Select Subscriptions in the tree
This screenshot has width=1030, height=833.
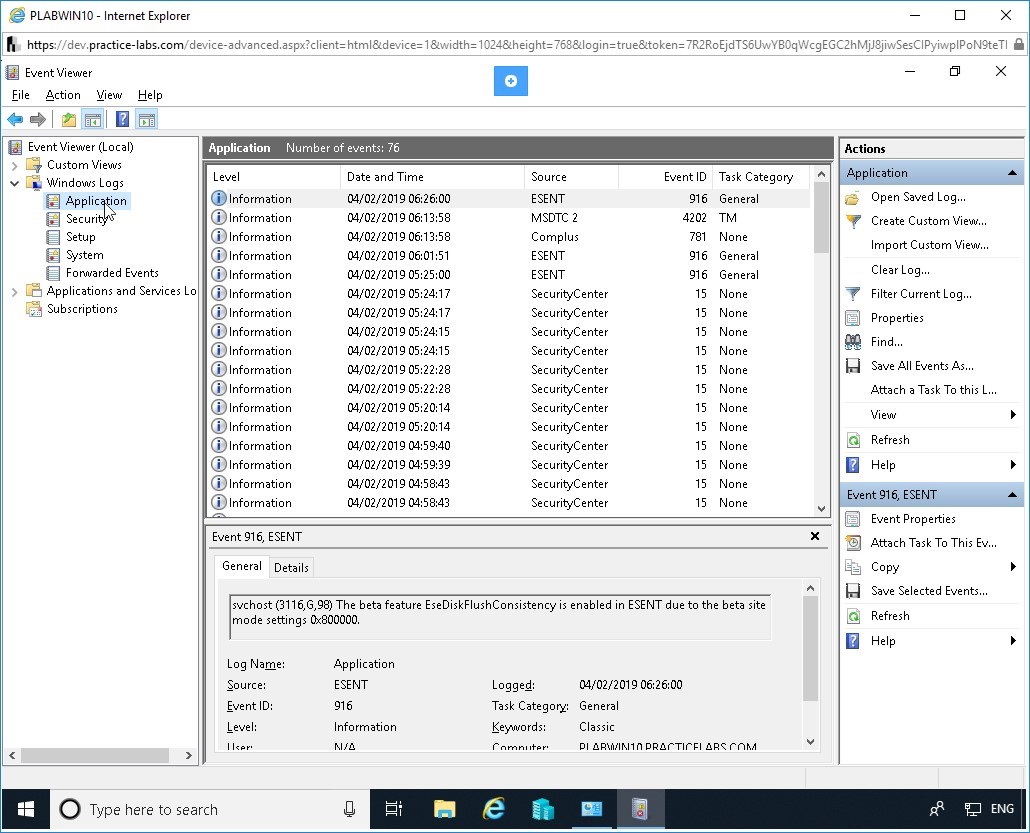(x=82, y=309)
